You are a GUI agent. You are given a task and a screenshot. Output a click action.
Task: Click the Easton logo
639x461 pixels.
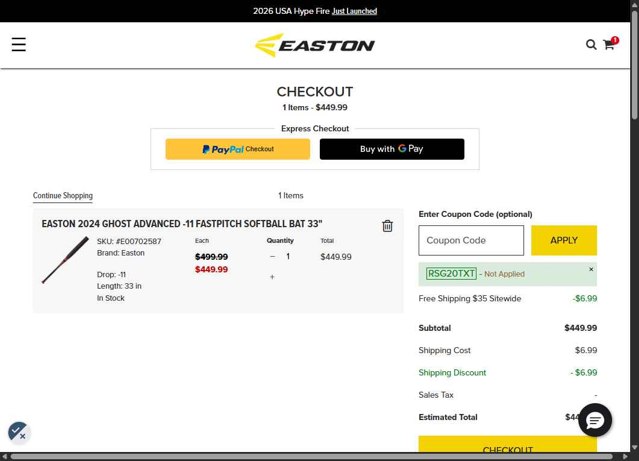(x=315, y=45)
